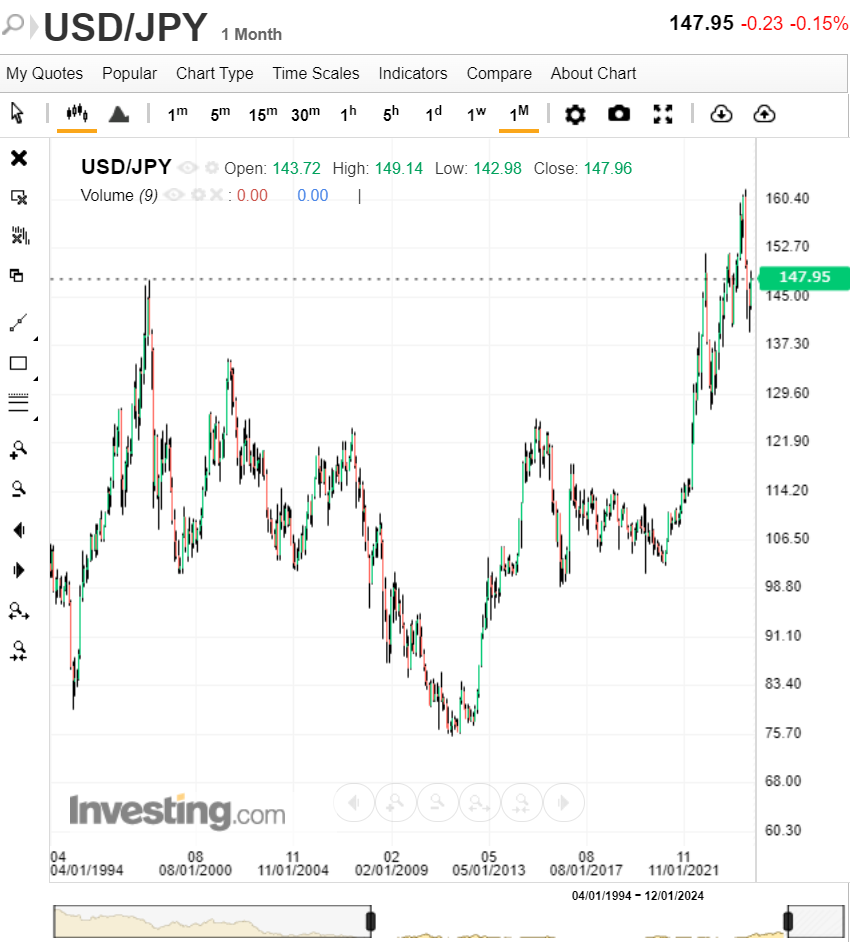Remove the Volume indicator with X

point(216,195)
